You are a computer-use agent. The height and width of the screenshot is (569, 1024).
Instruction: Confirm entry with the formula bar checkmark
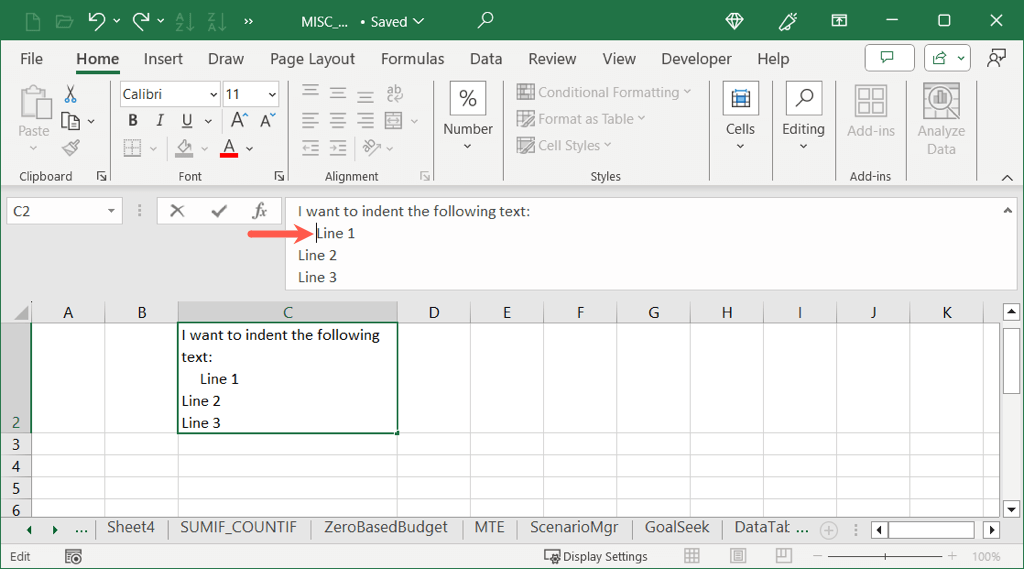pyautogui.click(x=219, y=211)
